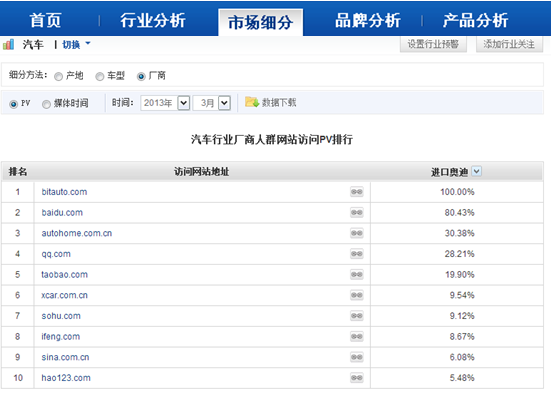
Task: Switch to the 品牌分析 tab
Action: click(368, 20)
